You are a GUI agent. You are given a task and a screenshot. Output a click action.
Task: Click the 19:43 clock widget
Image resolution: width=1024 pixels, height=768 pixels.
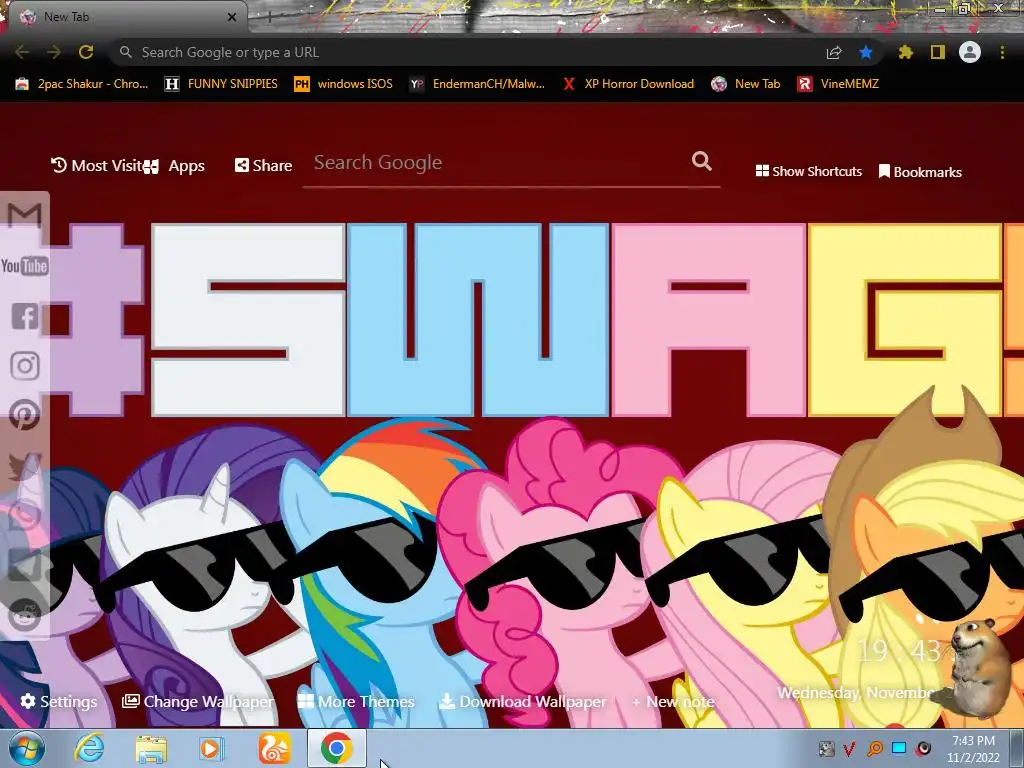coord(899,650)
